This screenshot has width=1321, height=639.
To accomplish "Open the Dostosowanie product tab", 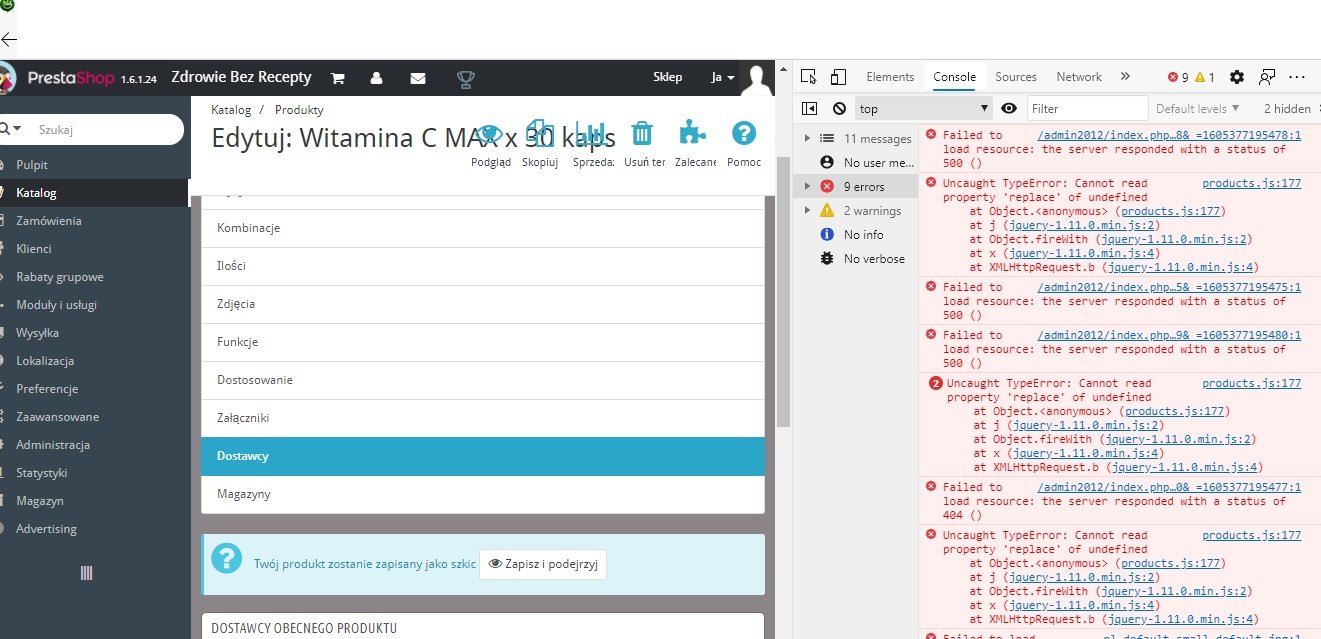I will point(483,380).
